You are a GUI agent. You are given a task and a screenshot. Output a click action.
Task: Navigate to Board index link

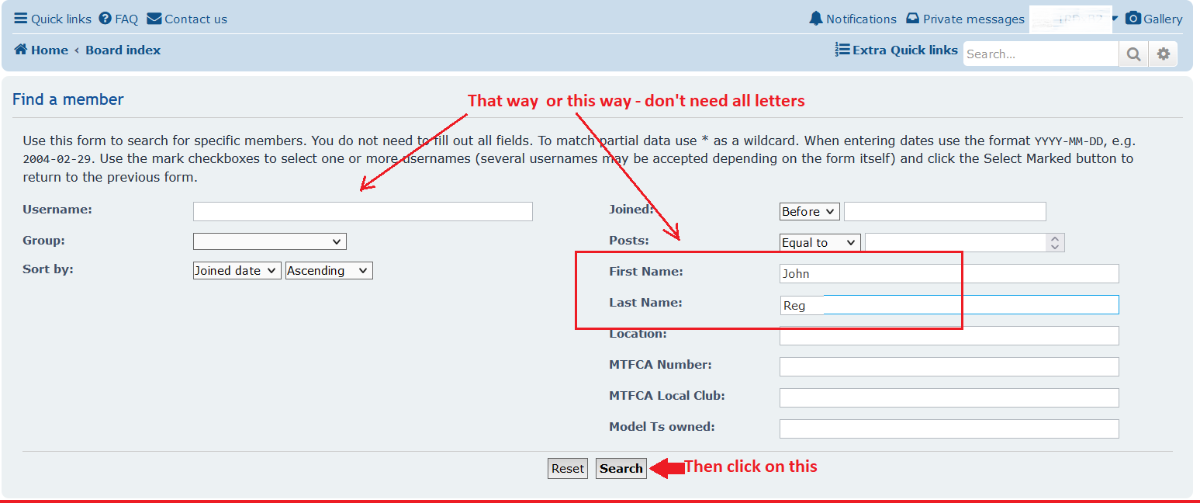tap(123, 50)
